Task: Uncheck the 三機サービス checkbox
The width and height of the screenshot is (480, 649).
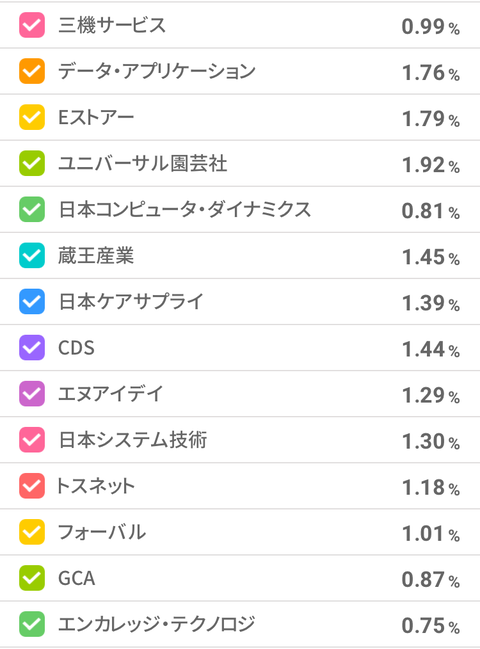Action: point(32,25)
